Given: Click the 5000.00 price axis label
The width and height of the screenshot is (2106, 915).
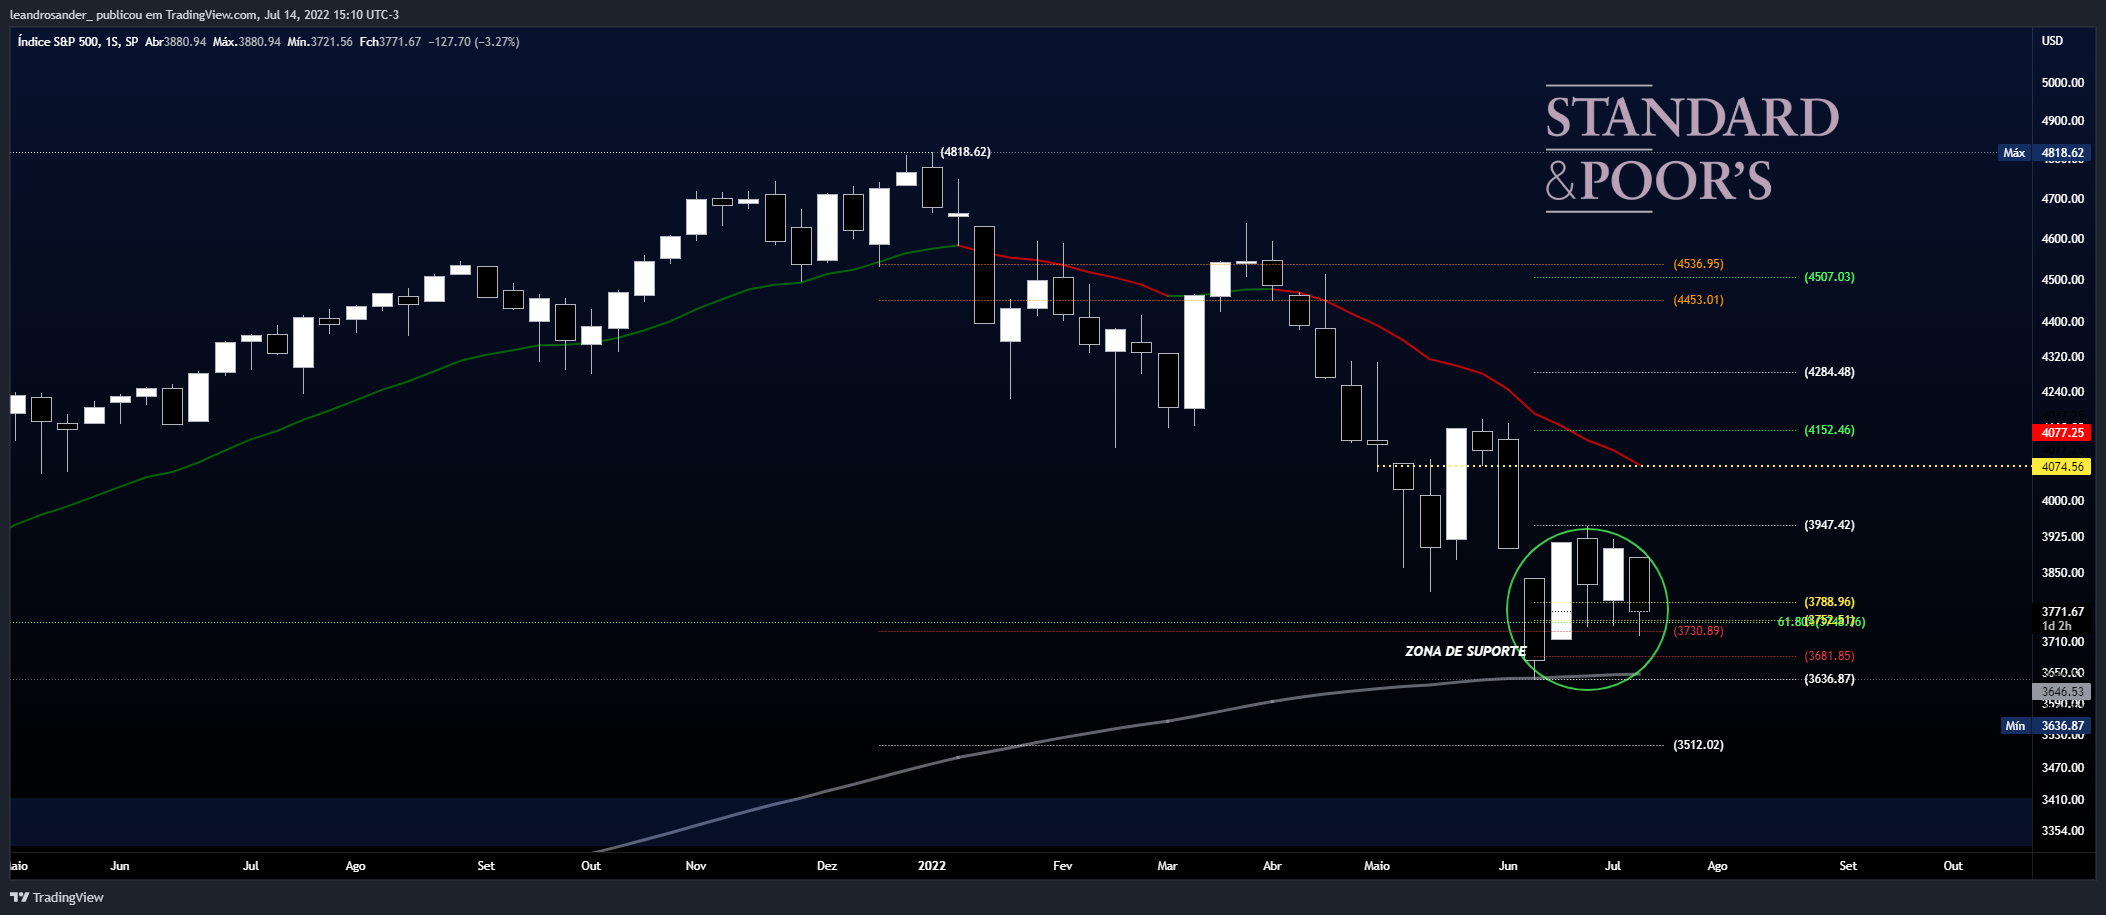Looking at the screenshot, I should [2062, 83].
